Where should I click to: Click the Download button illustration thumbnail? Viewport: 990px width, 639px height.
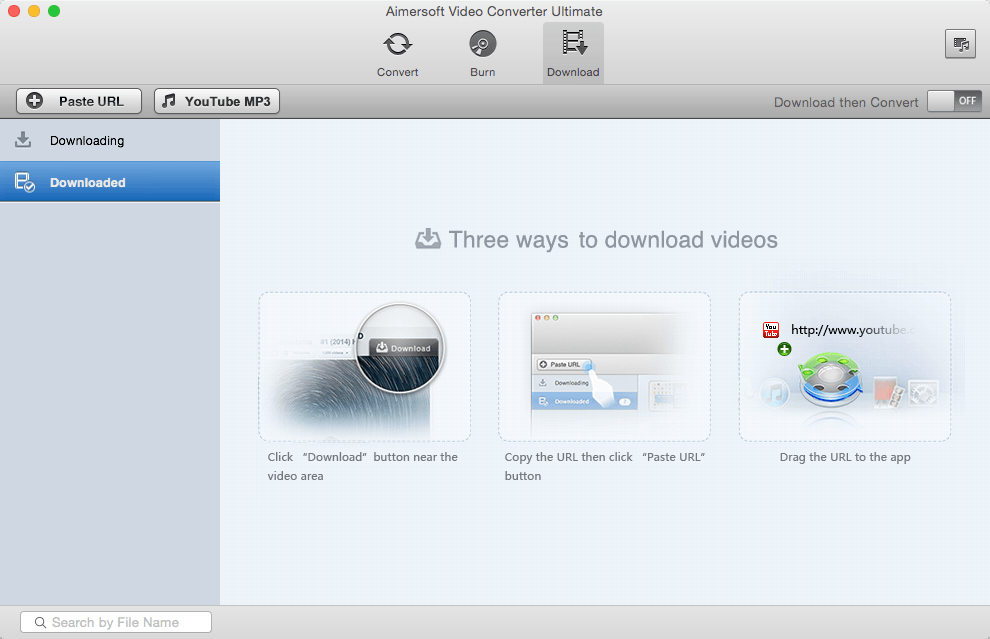364,366
